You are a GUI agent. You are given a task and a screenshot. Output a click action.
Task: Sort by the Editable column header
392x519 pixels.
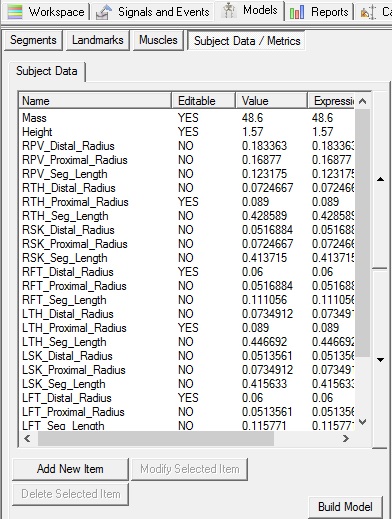pos(204,101)
